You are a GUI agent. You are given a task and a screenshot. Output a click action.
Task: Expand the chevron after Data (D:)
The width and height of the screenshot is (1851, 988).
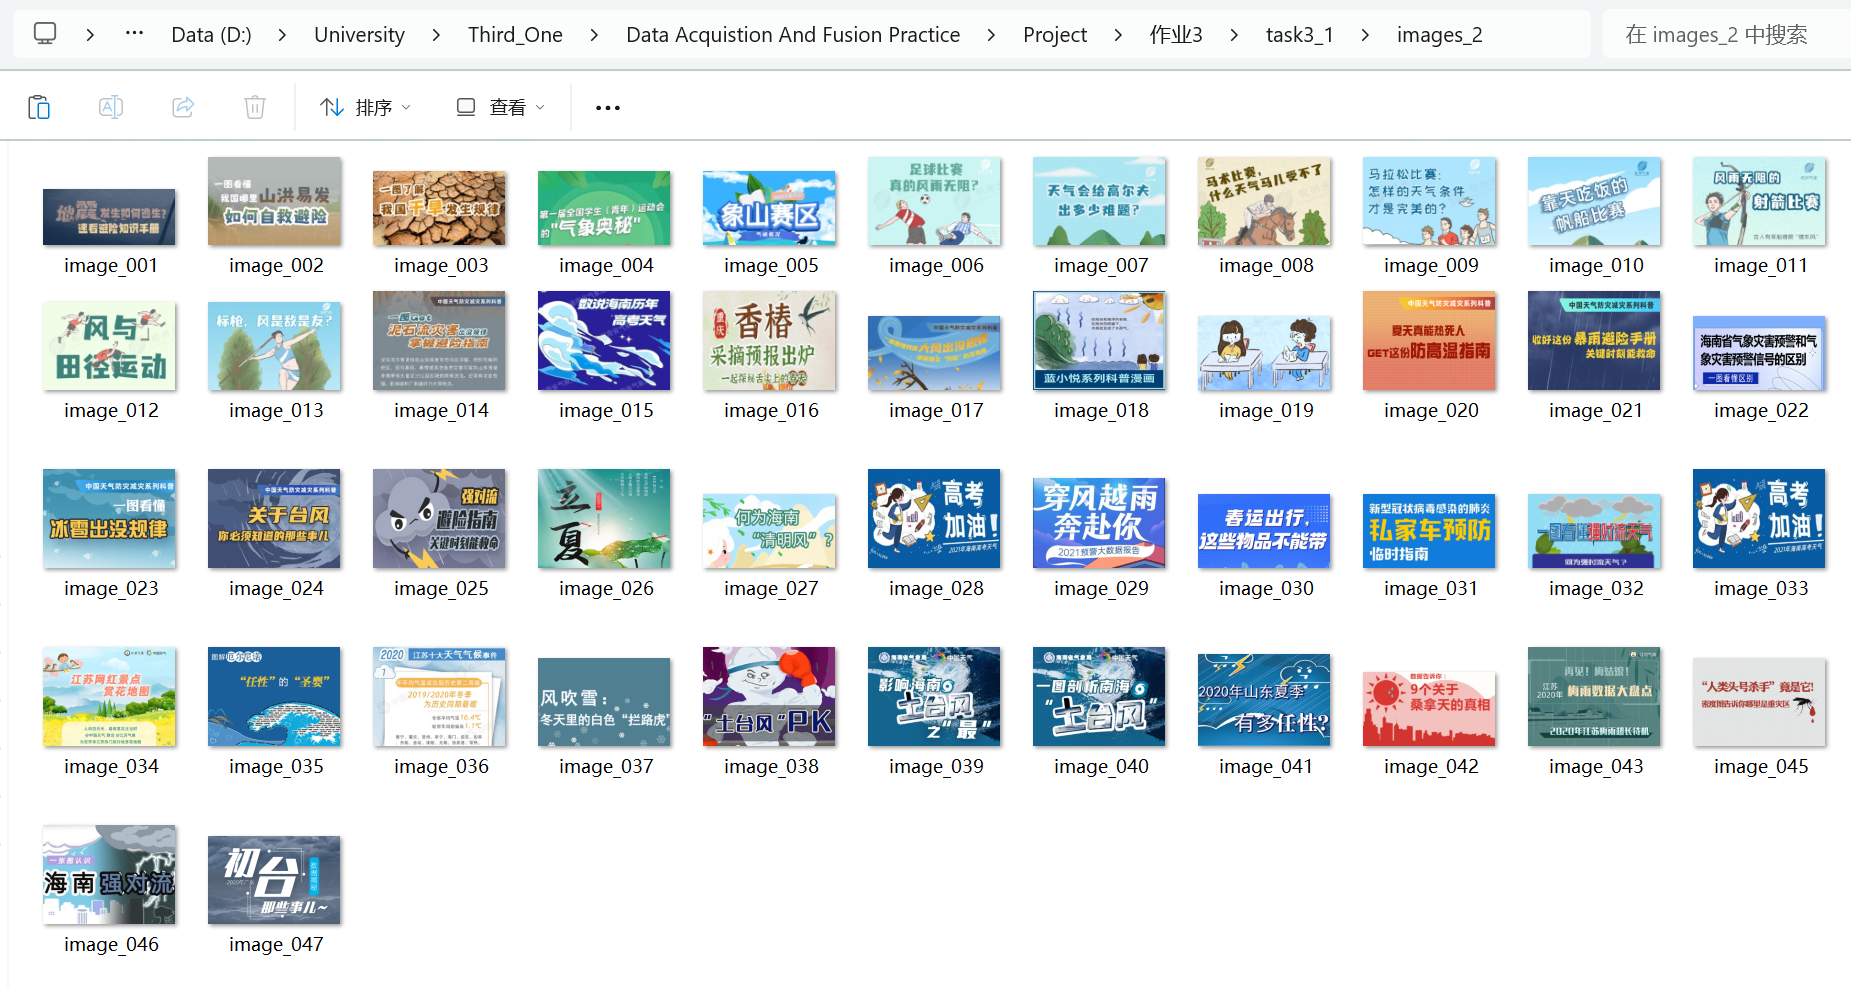click(x=282, y=35)
